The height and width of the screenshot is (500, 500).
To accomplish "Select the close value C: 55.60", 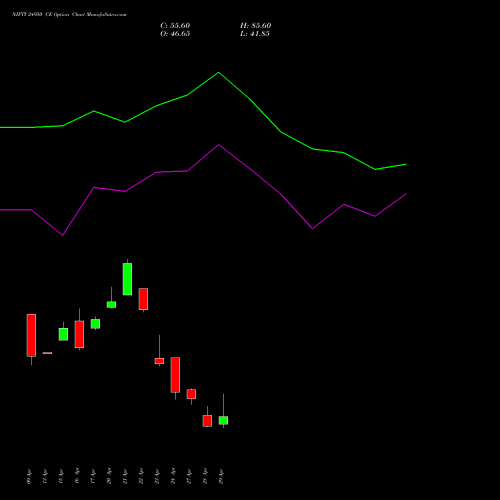I will click(x=175, y=26).
